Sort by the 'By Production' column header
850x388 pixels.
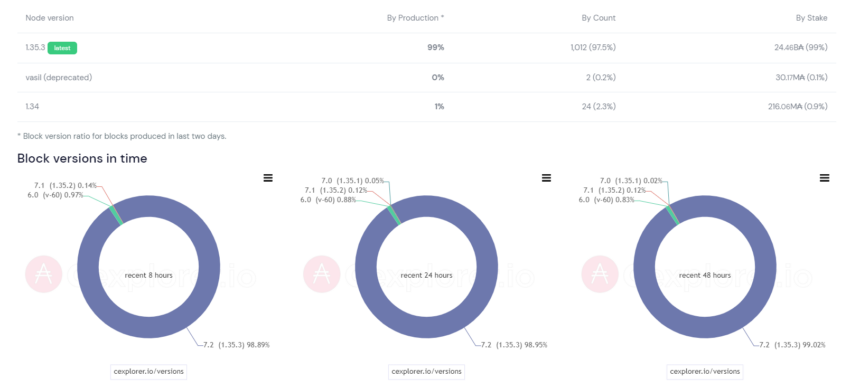tap(415, 18)
